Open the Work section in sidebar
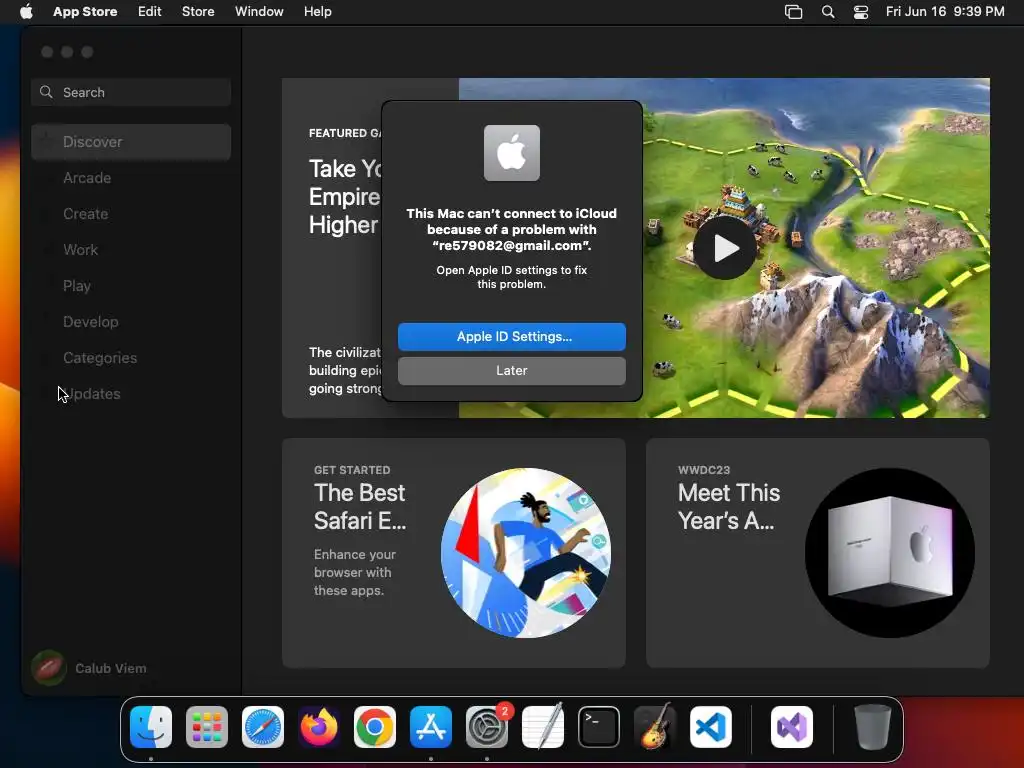The image size is (1024, 768). [80, 249]
